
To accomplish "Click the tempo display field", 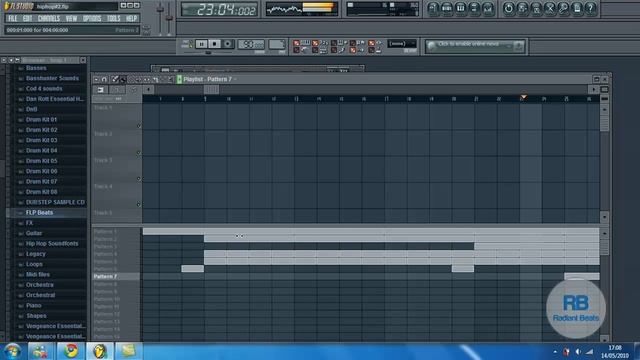I will click(x=251, y=44).
